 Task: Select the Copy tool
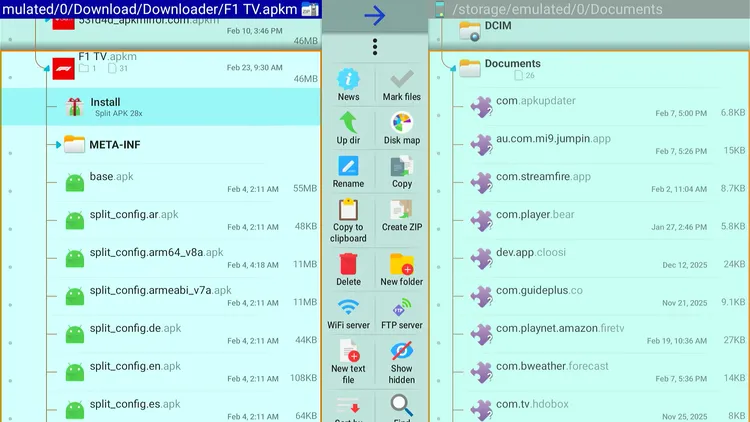(402, 172)
